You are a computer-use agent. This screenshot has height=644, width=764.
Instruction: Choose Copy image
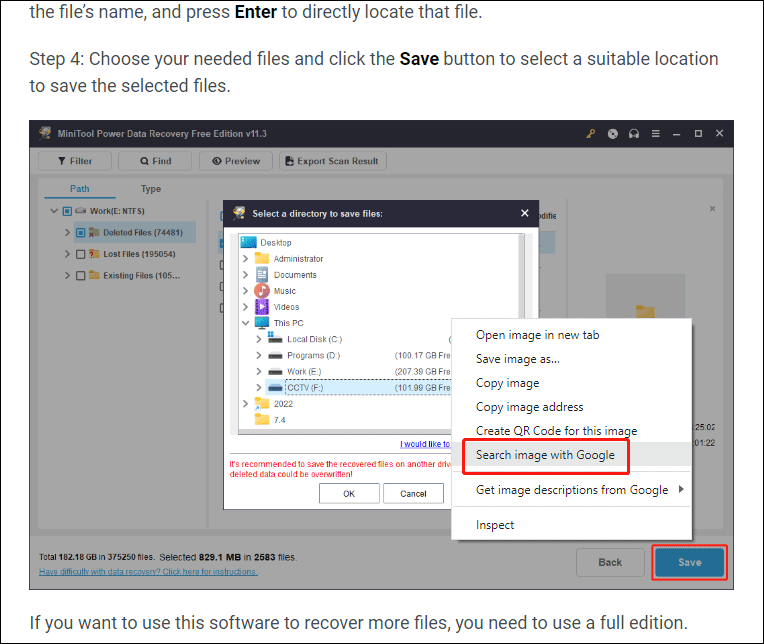(x=572, y=382)
